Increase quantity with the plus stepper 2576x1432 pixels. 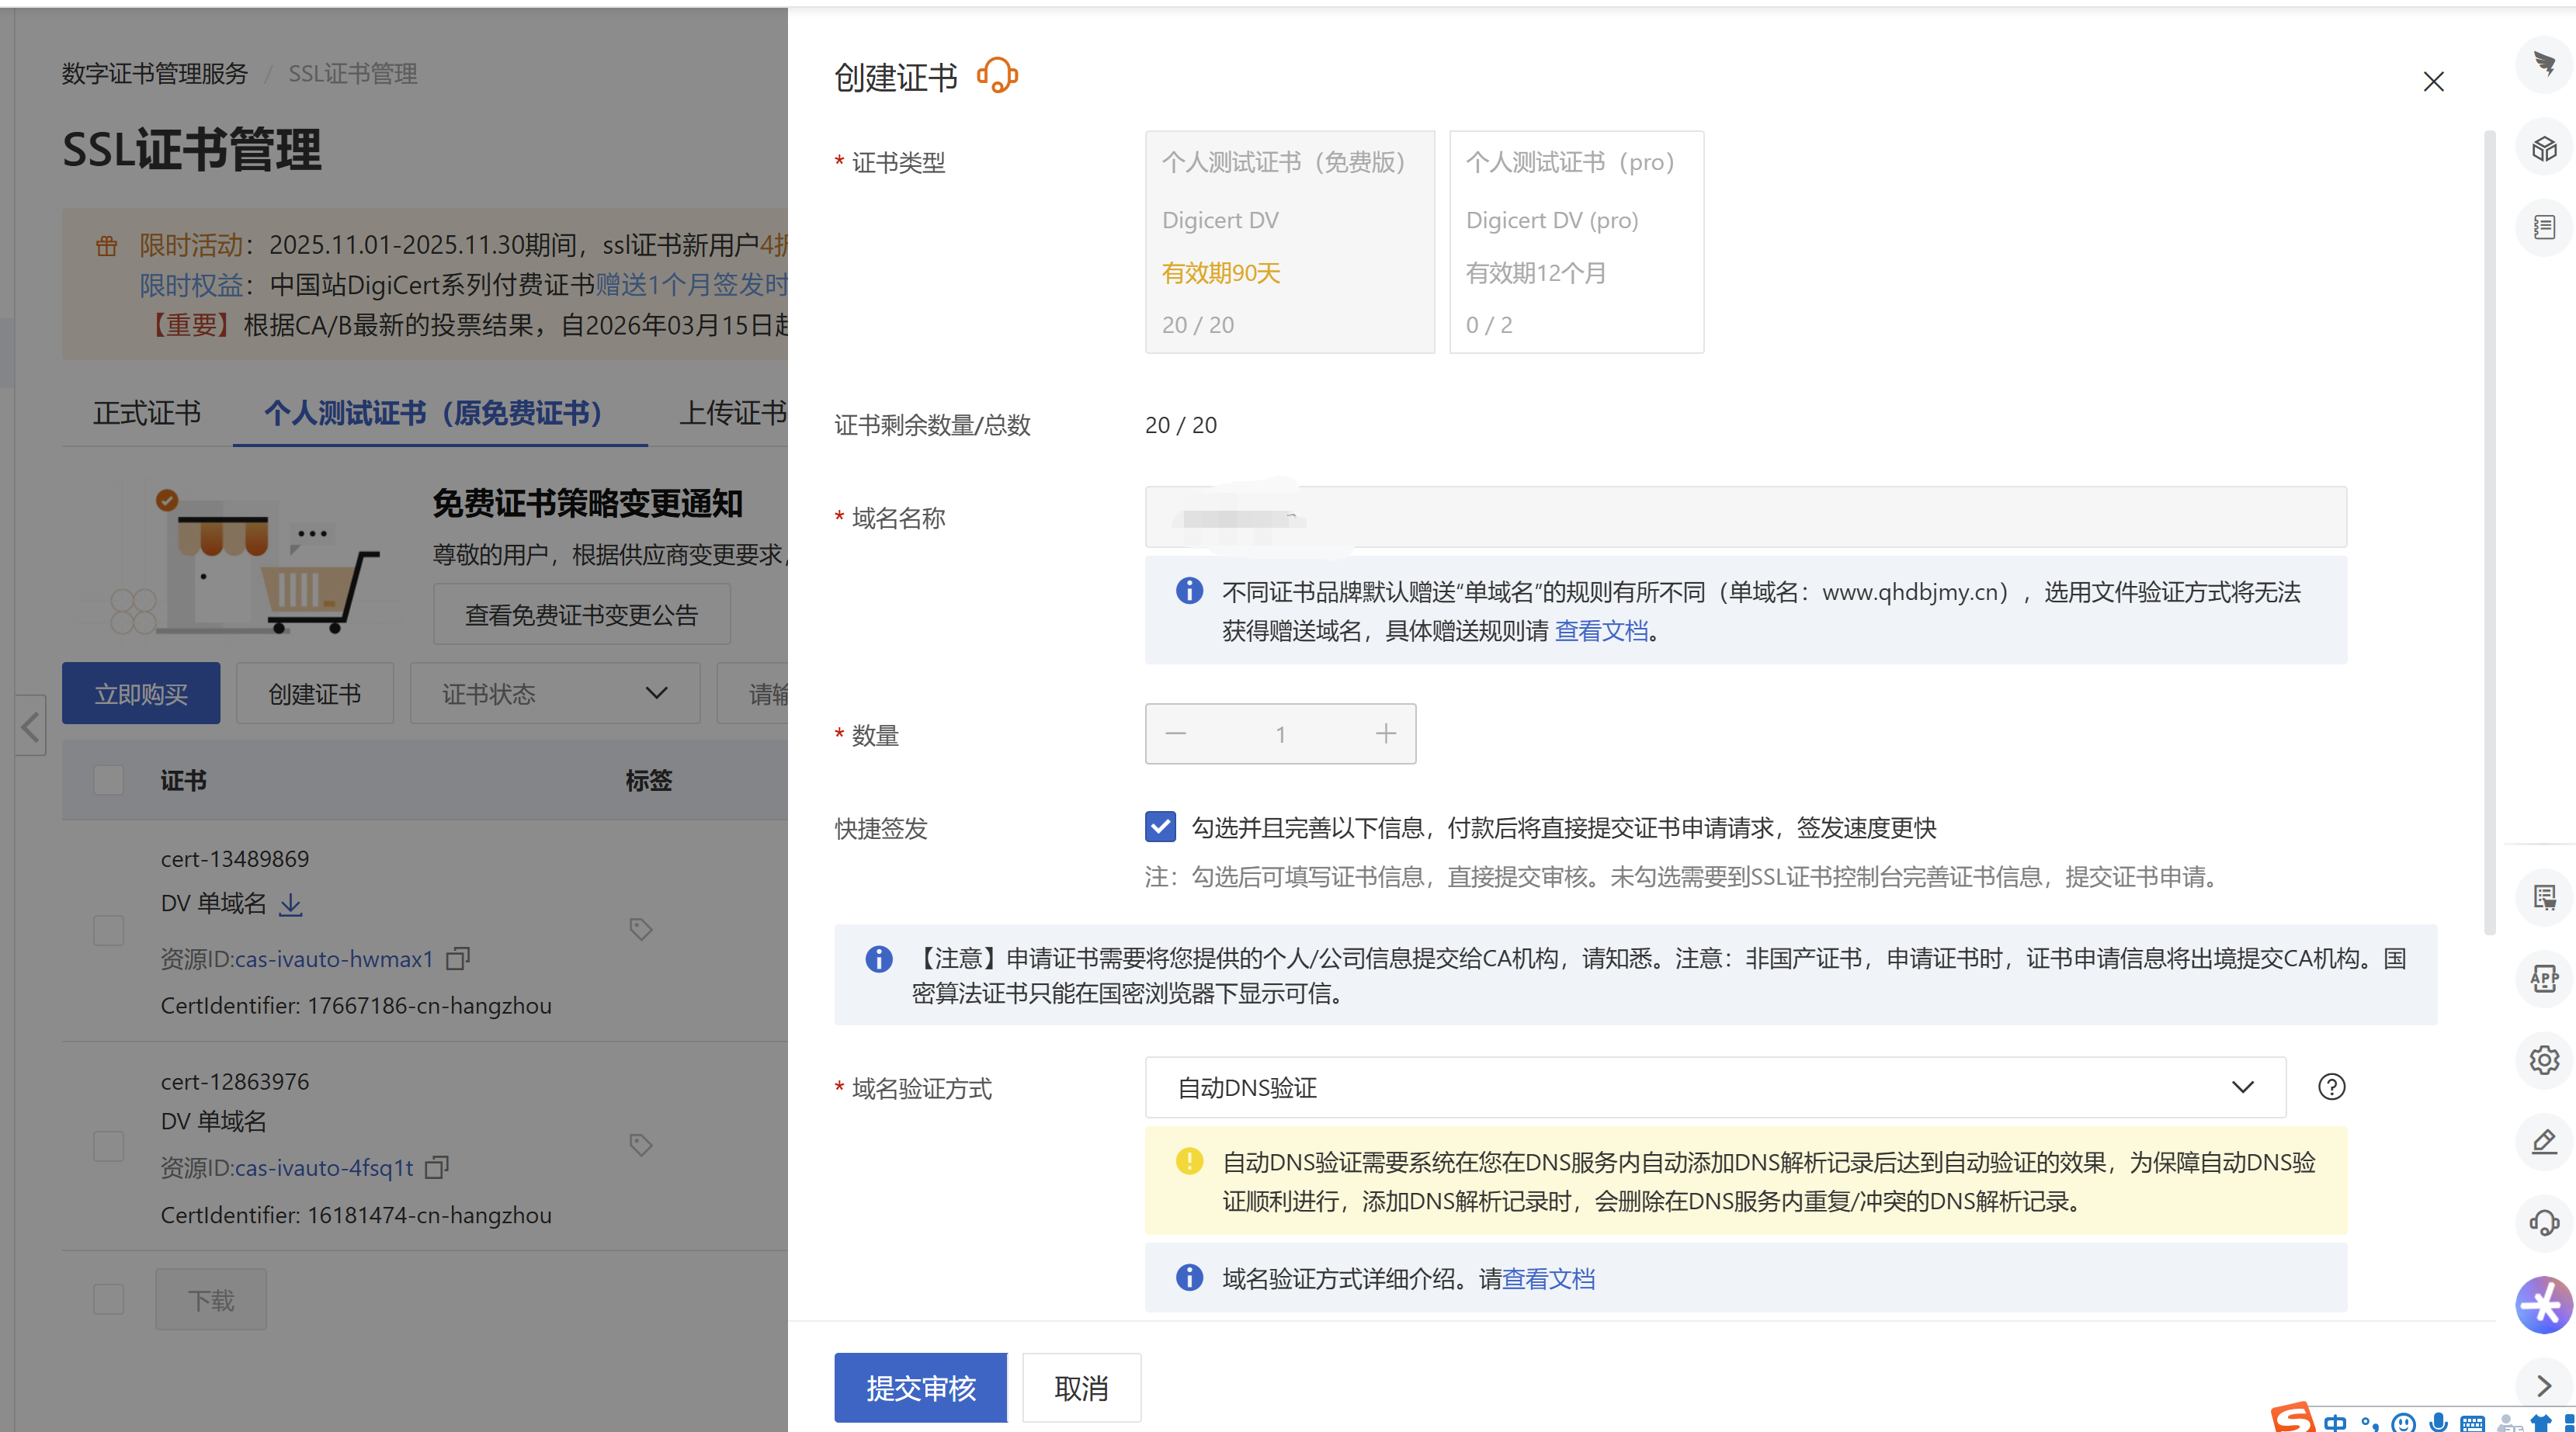[x=1385, y=734]
